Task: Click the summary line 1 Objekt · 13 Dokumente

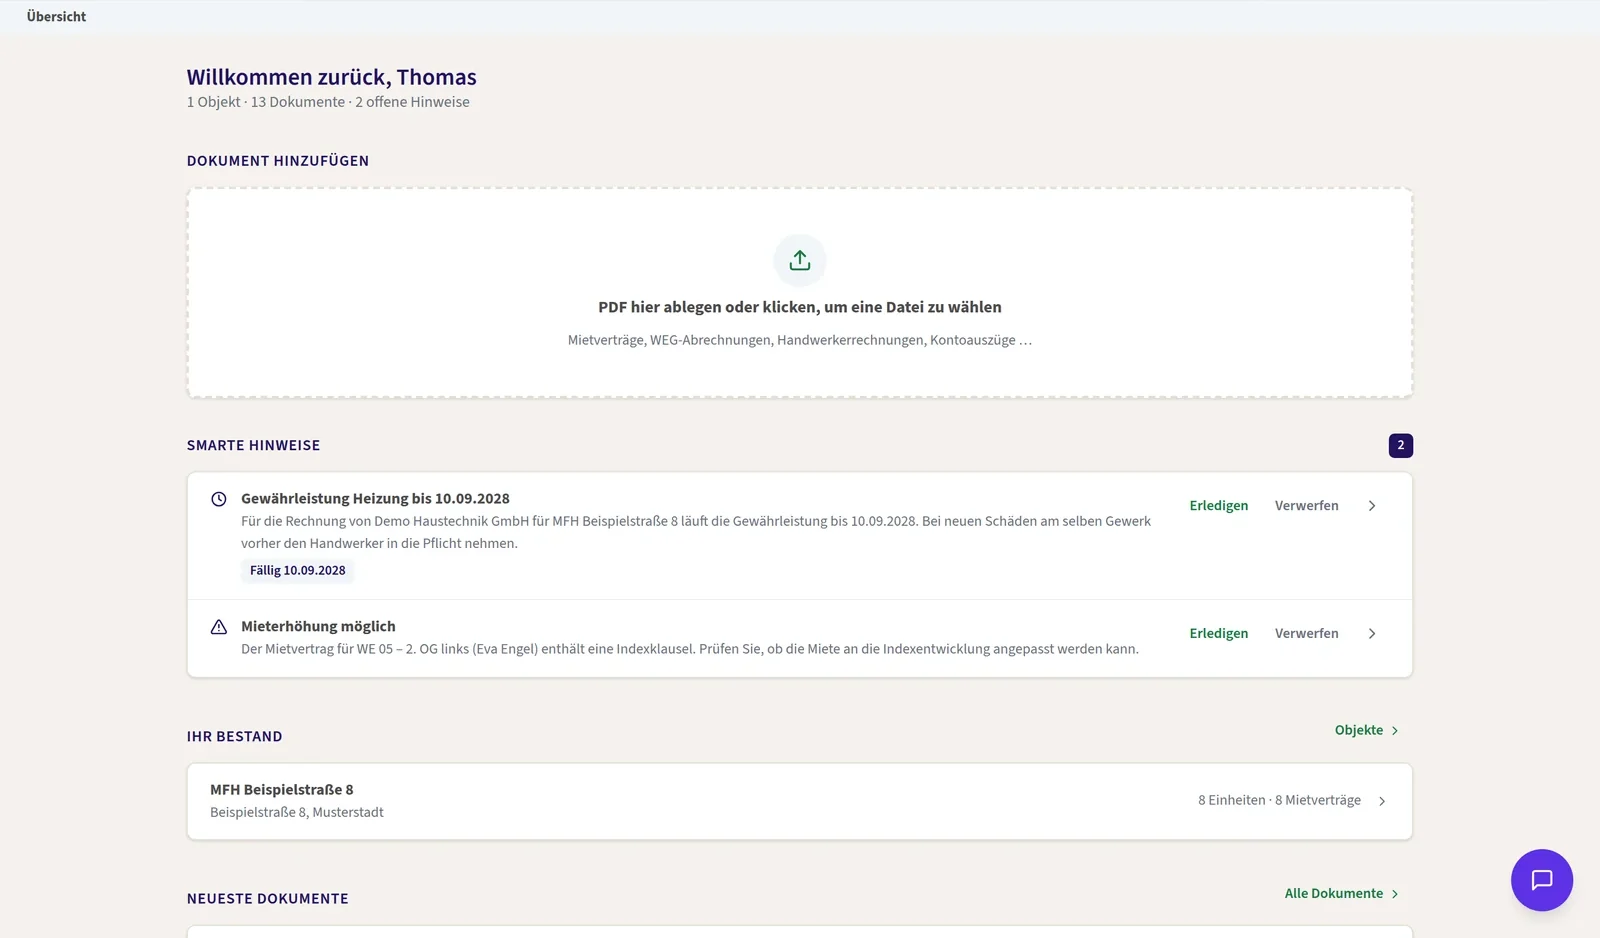Action: point(328,102)
